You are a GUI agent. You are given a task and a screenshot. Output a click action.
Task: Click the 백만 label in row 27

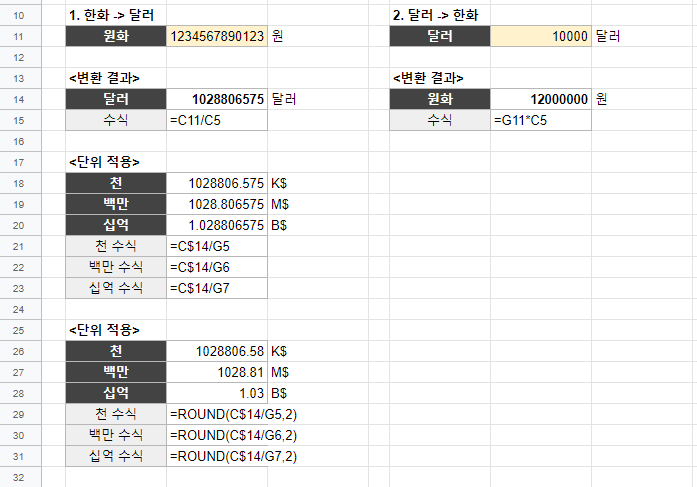116,372
